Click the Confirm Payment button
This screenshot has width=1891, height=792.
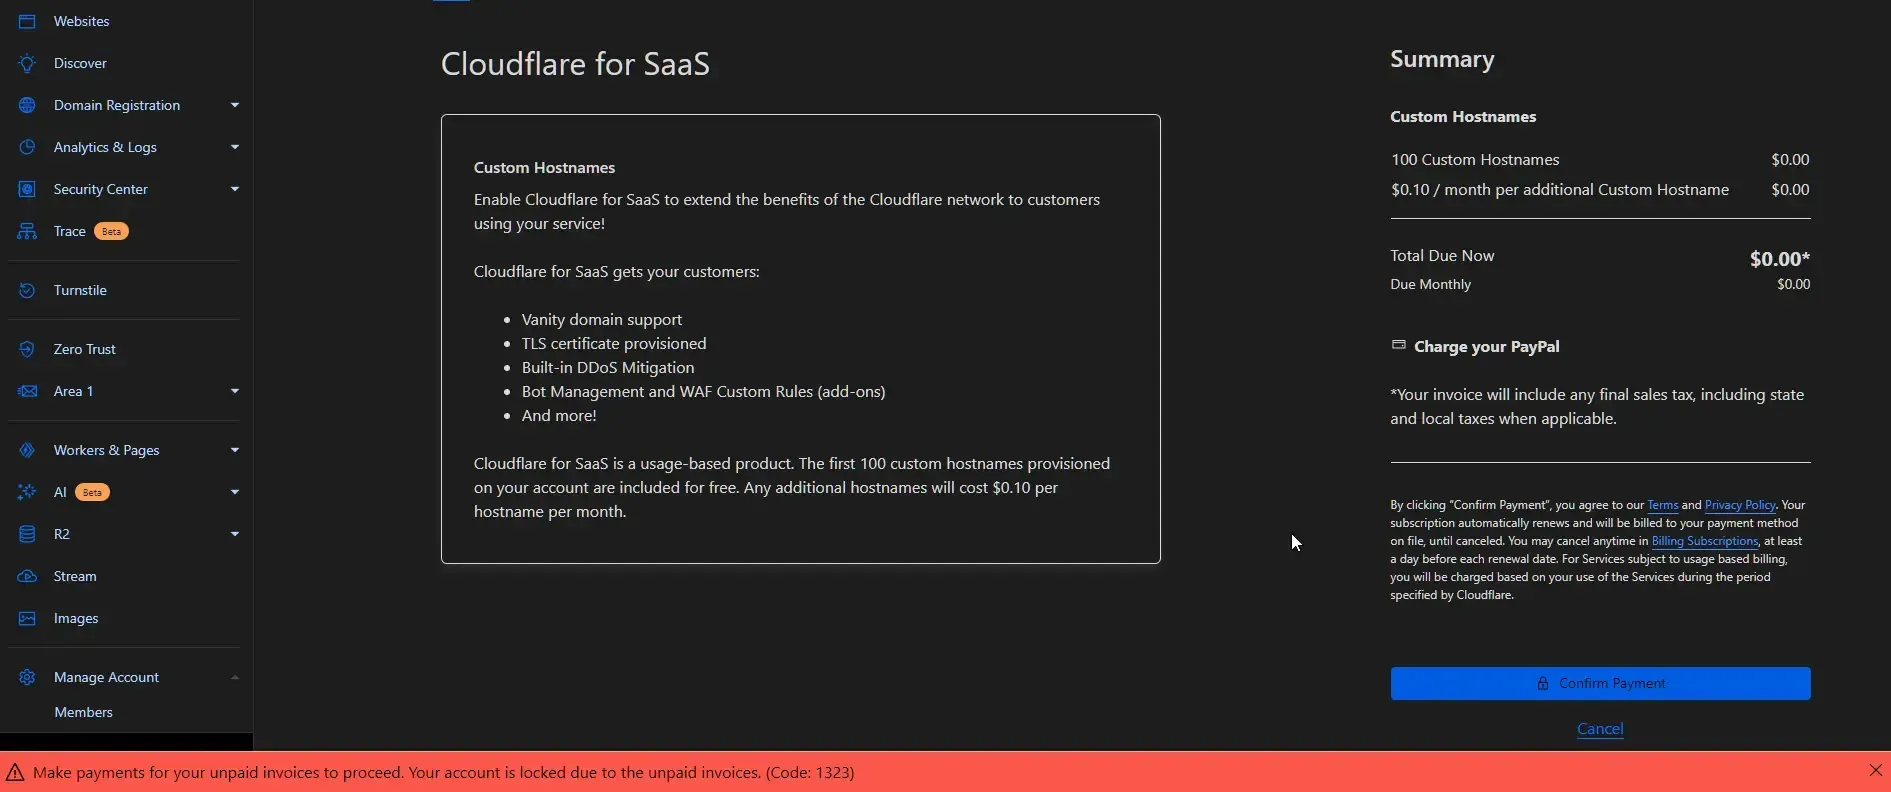(x=1600, y=683)
